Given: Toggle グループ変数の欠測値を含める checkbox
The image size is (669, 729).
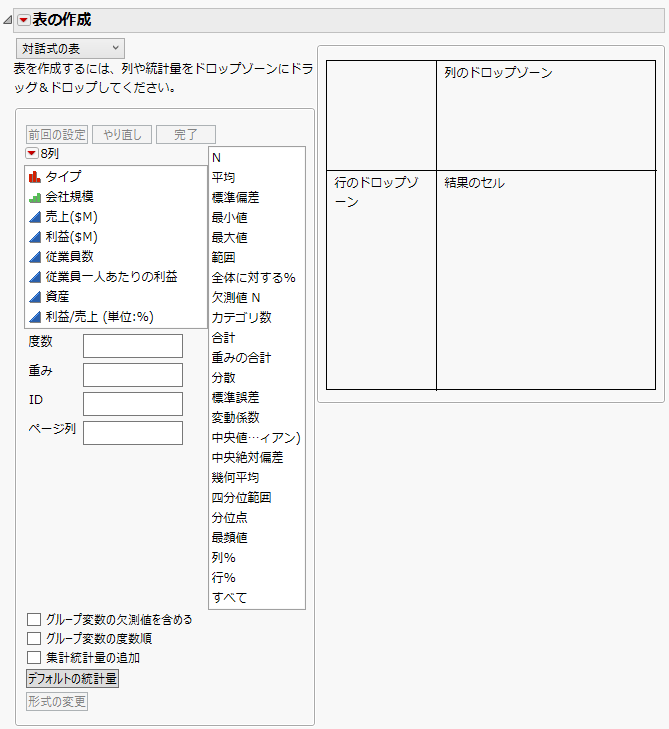Looking at the screenshot, I should pyautogui.click(x=34, y=619).
